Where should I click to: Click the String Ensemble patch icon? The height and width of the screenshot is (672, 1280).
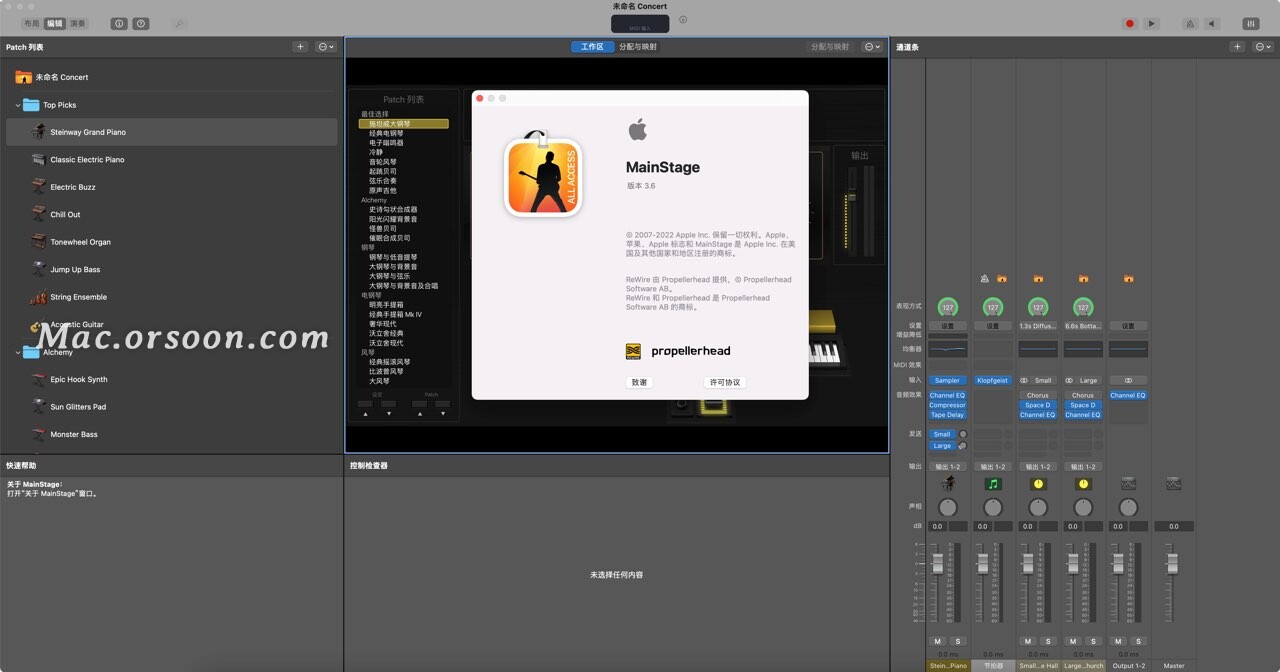[x=38, y=297]
